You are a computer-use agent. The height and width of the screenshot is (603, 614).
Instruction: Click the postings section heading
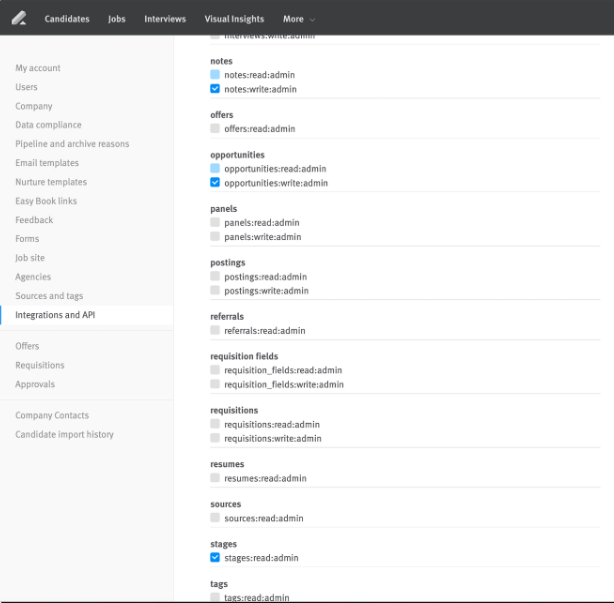tap(228, 263)
